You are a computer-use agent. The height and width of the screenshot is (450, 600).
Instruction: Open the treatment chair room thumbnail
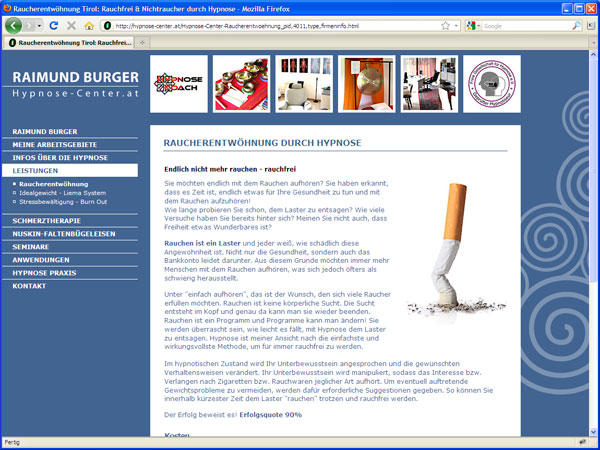[304, 84]
